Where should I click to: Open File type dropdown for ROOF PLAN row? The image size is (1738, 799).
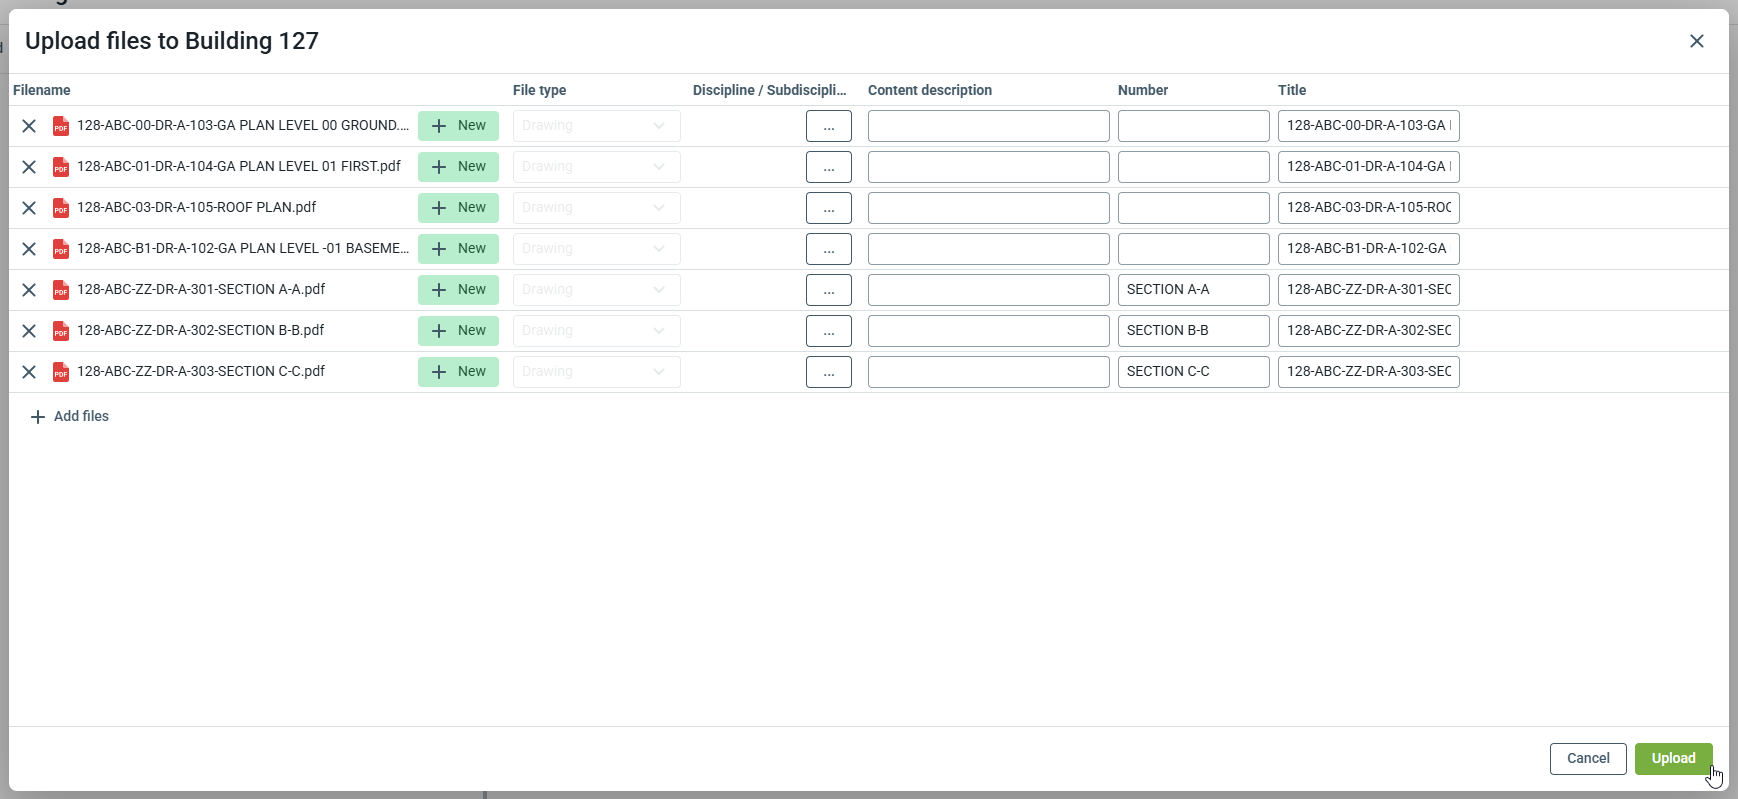[x=596, y=208]
